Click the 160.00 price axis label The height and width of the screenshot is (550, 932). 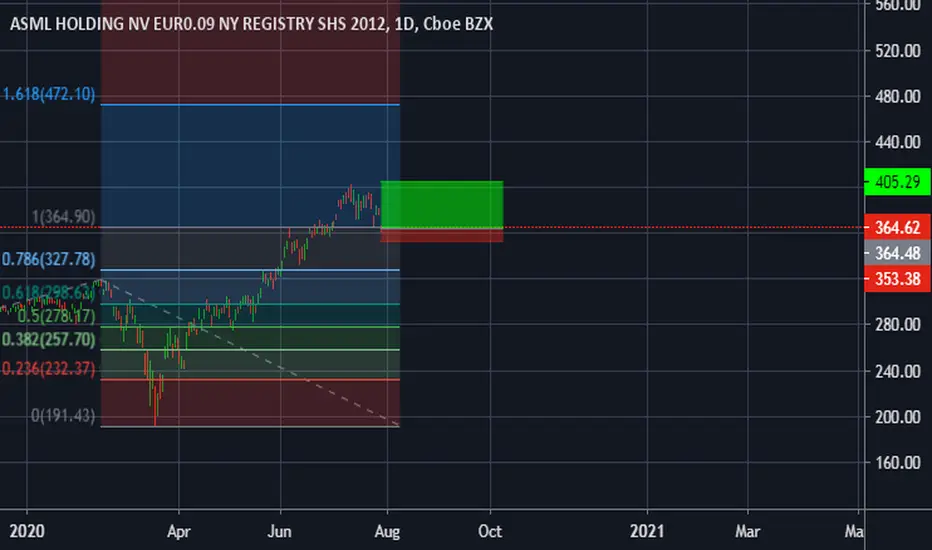pyautogui.click(x=898, y=463)
